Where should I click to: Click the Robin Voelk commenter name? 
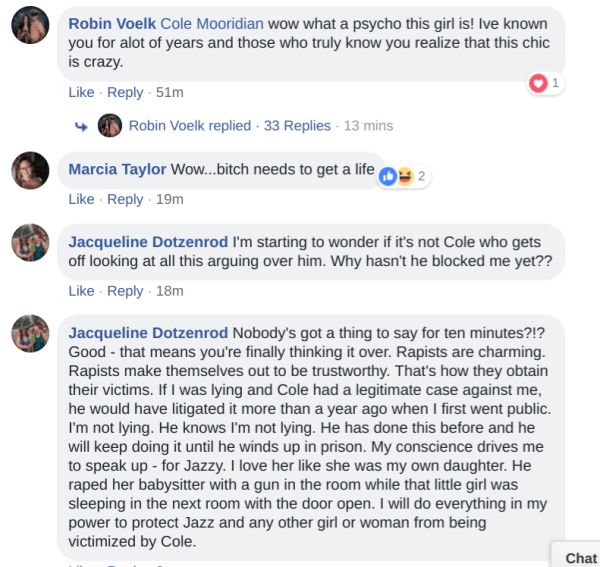click(x=113, y=22)
